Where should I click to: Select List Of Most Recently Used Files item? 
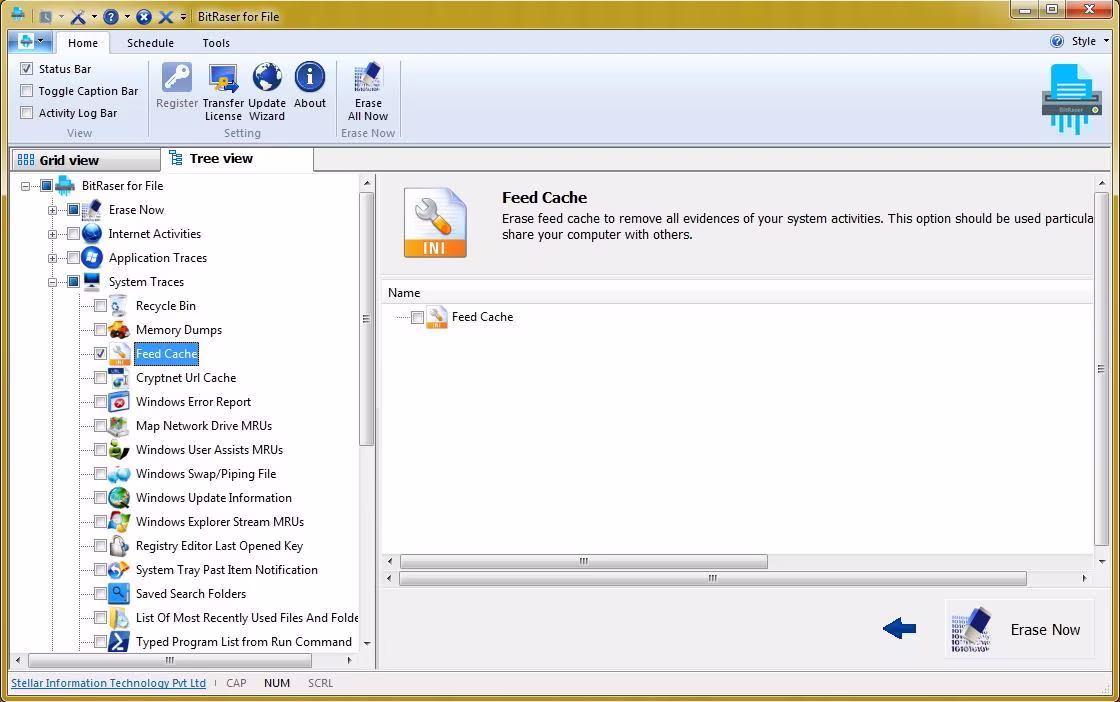pyautogui.click(x=247, y=618)
